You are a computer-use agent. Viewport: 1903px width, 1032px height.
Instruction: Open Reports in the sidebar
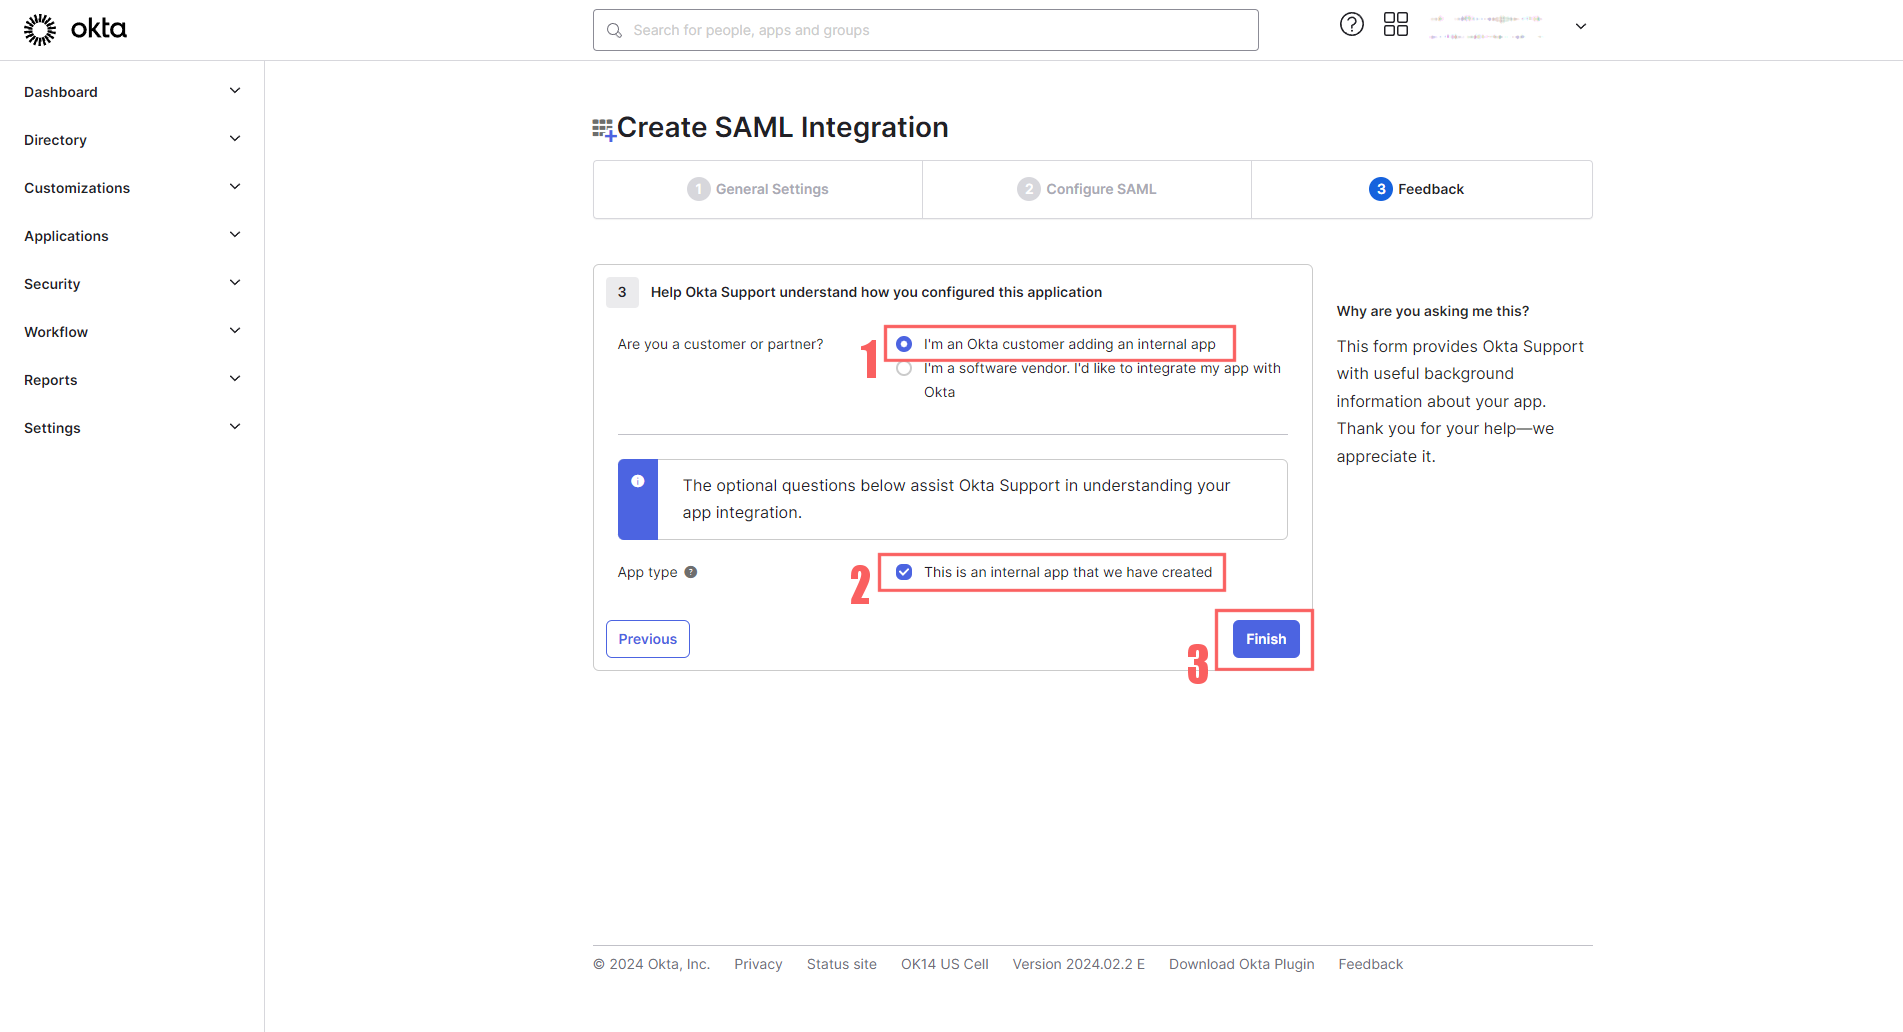51,380
